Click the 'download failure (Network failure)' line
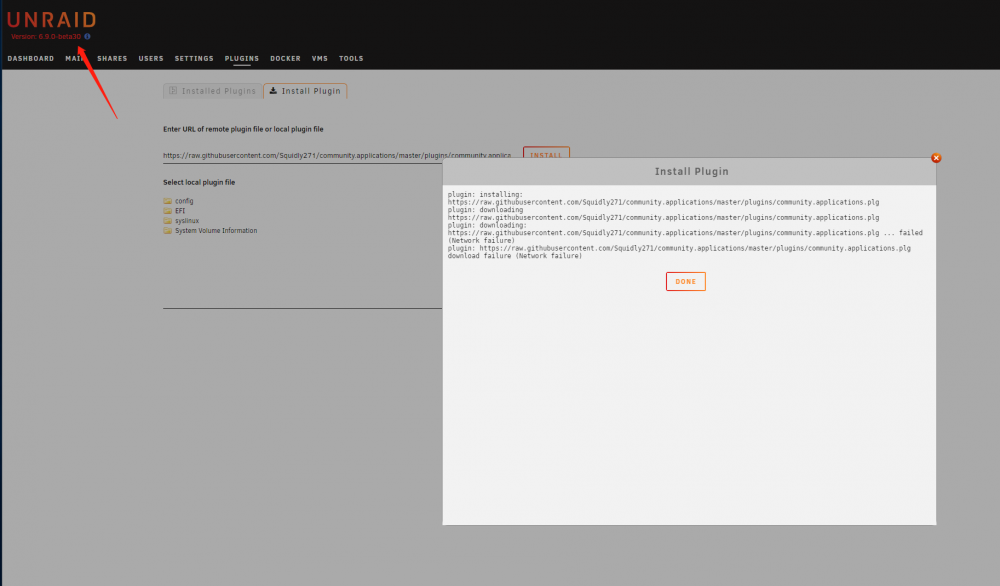The height and width of the screenshot is (586, 1000). [x=515, y=256]
